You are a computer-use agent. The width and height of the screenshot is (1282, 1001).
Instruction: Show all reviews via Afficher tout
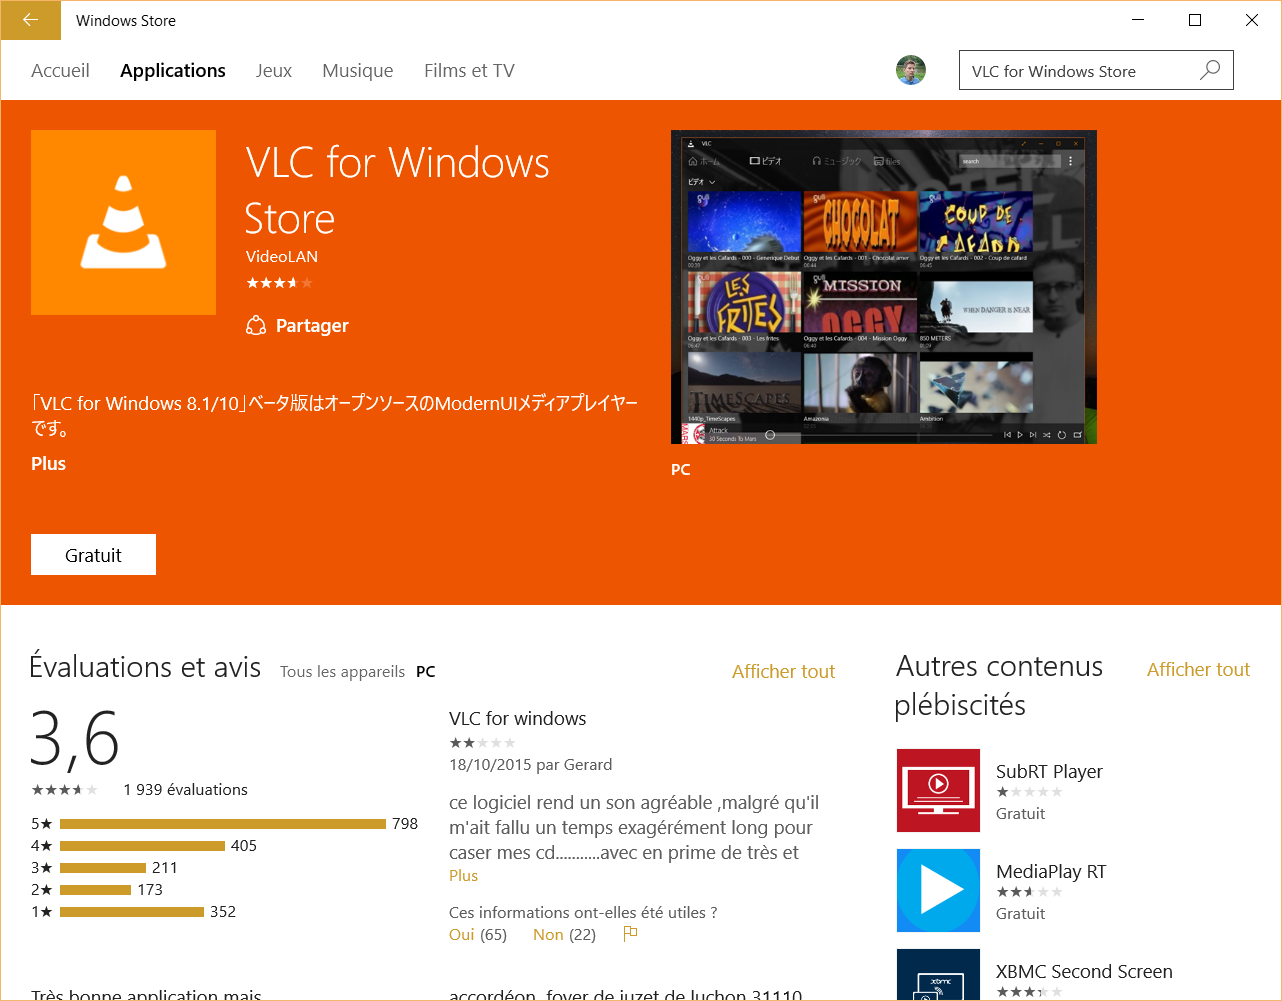[x=783, y=671]
